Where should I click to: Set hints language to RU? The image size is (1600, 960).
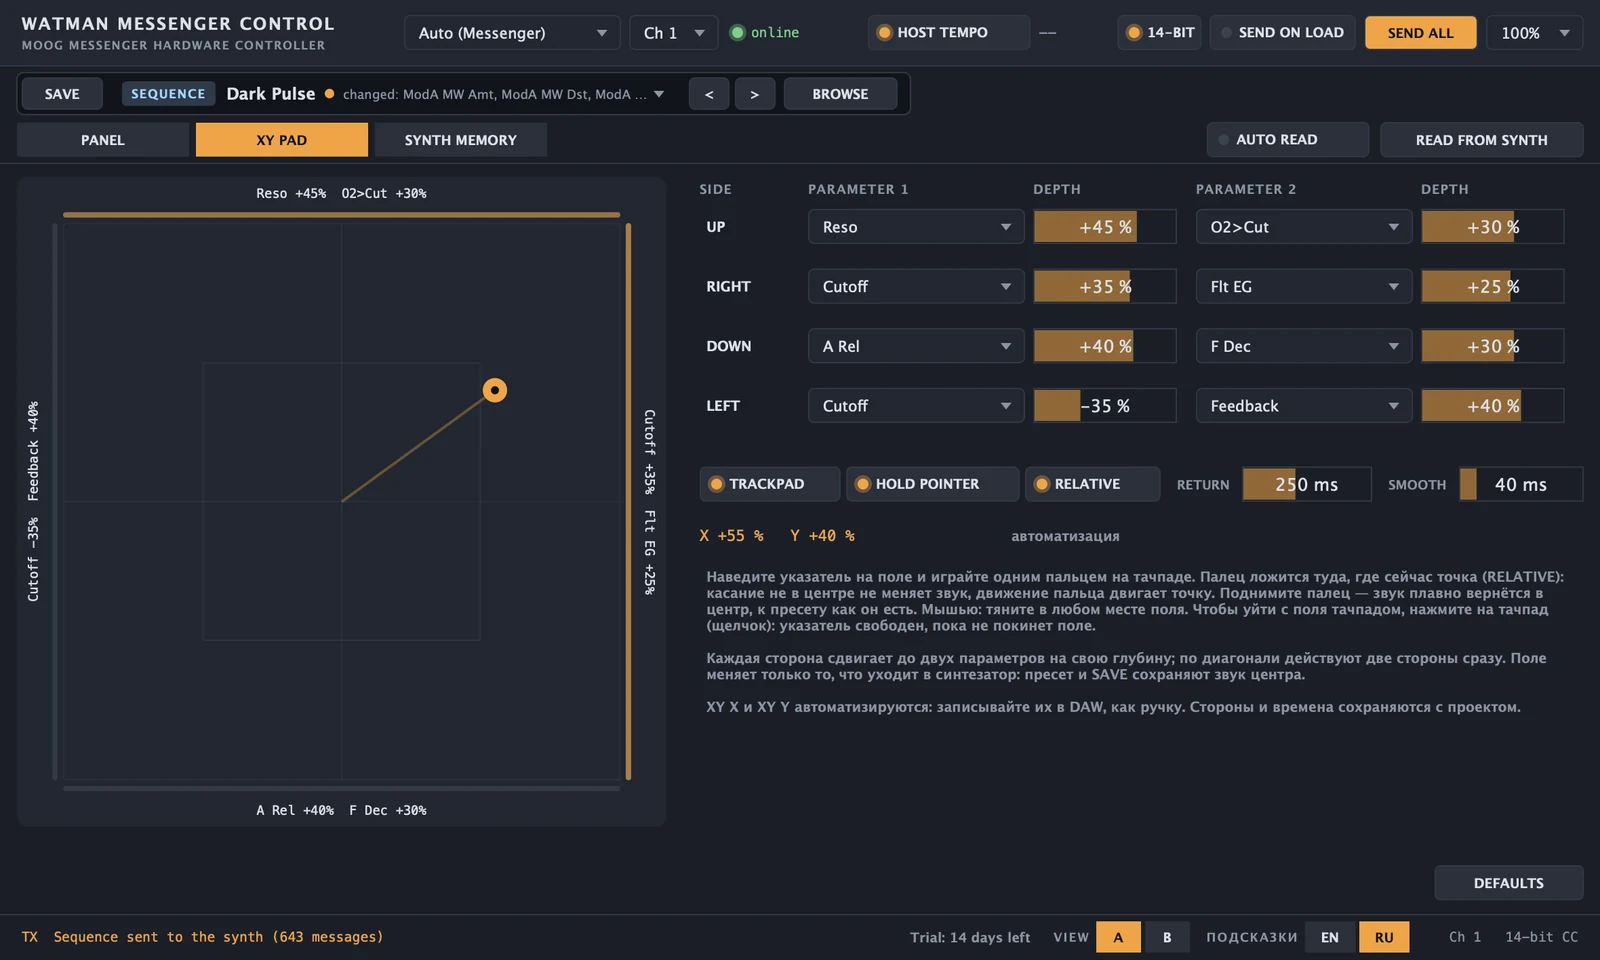(x=1384, y=937)
